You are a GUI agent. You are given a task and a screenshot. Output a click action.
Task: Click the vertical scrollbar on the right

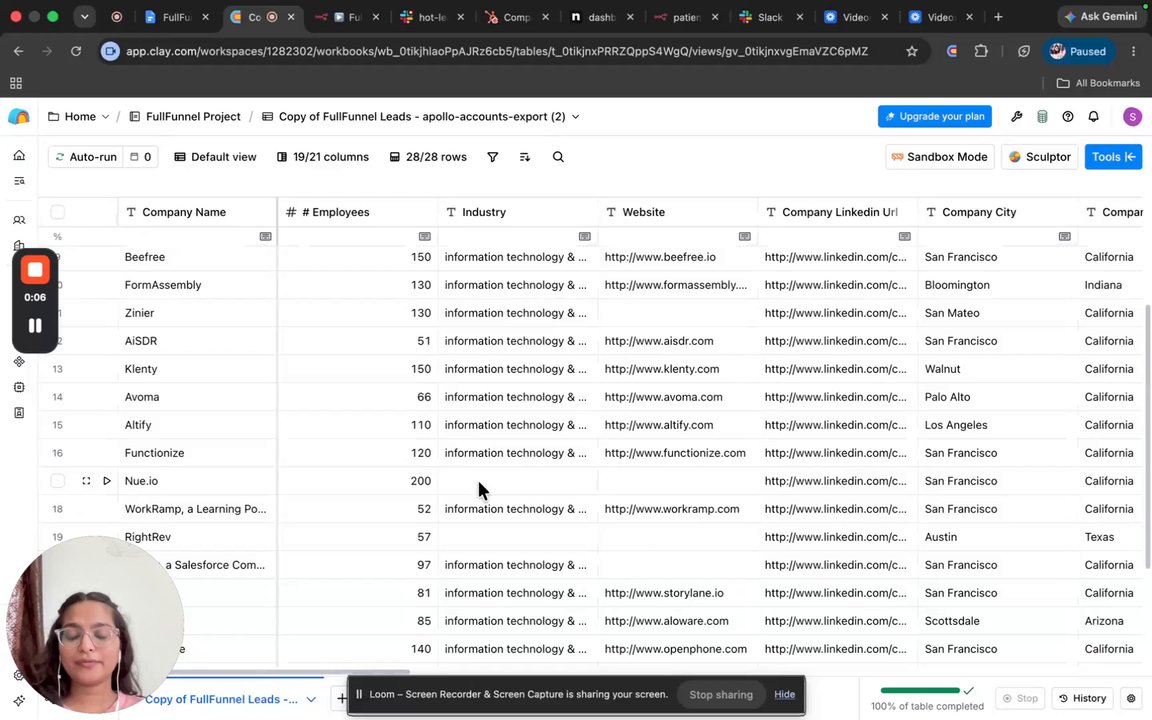pyautogui.click(x=1148, y=437)
